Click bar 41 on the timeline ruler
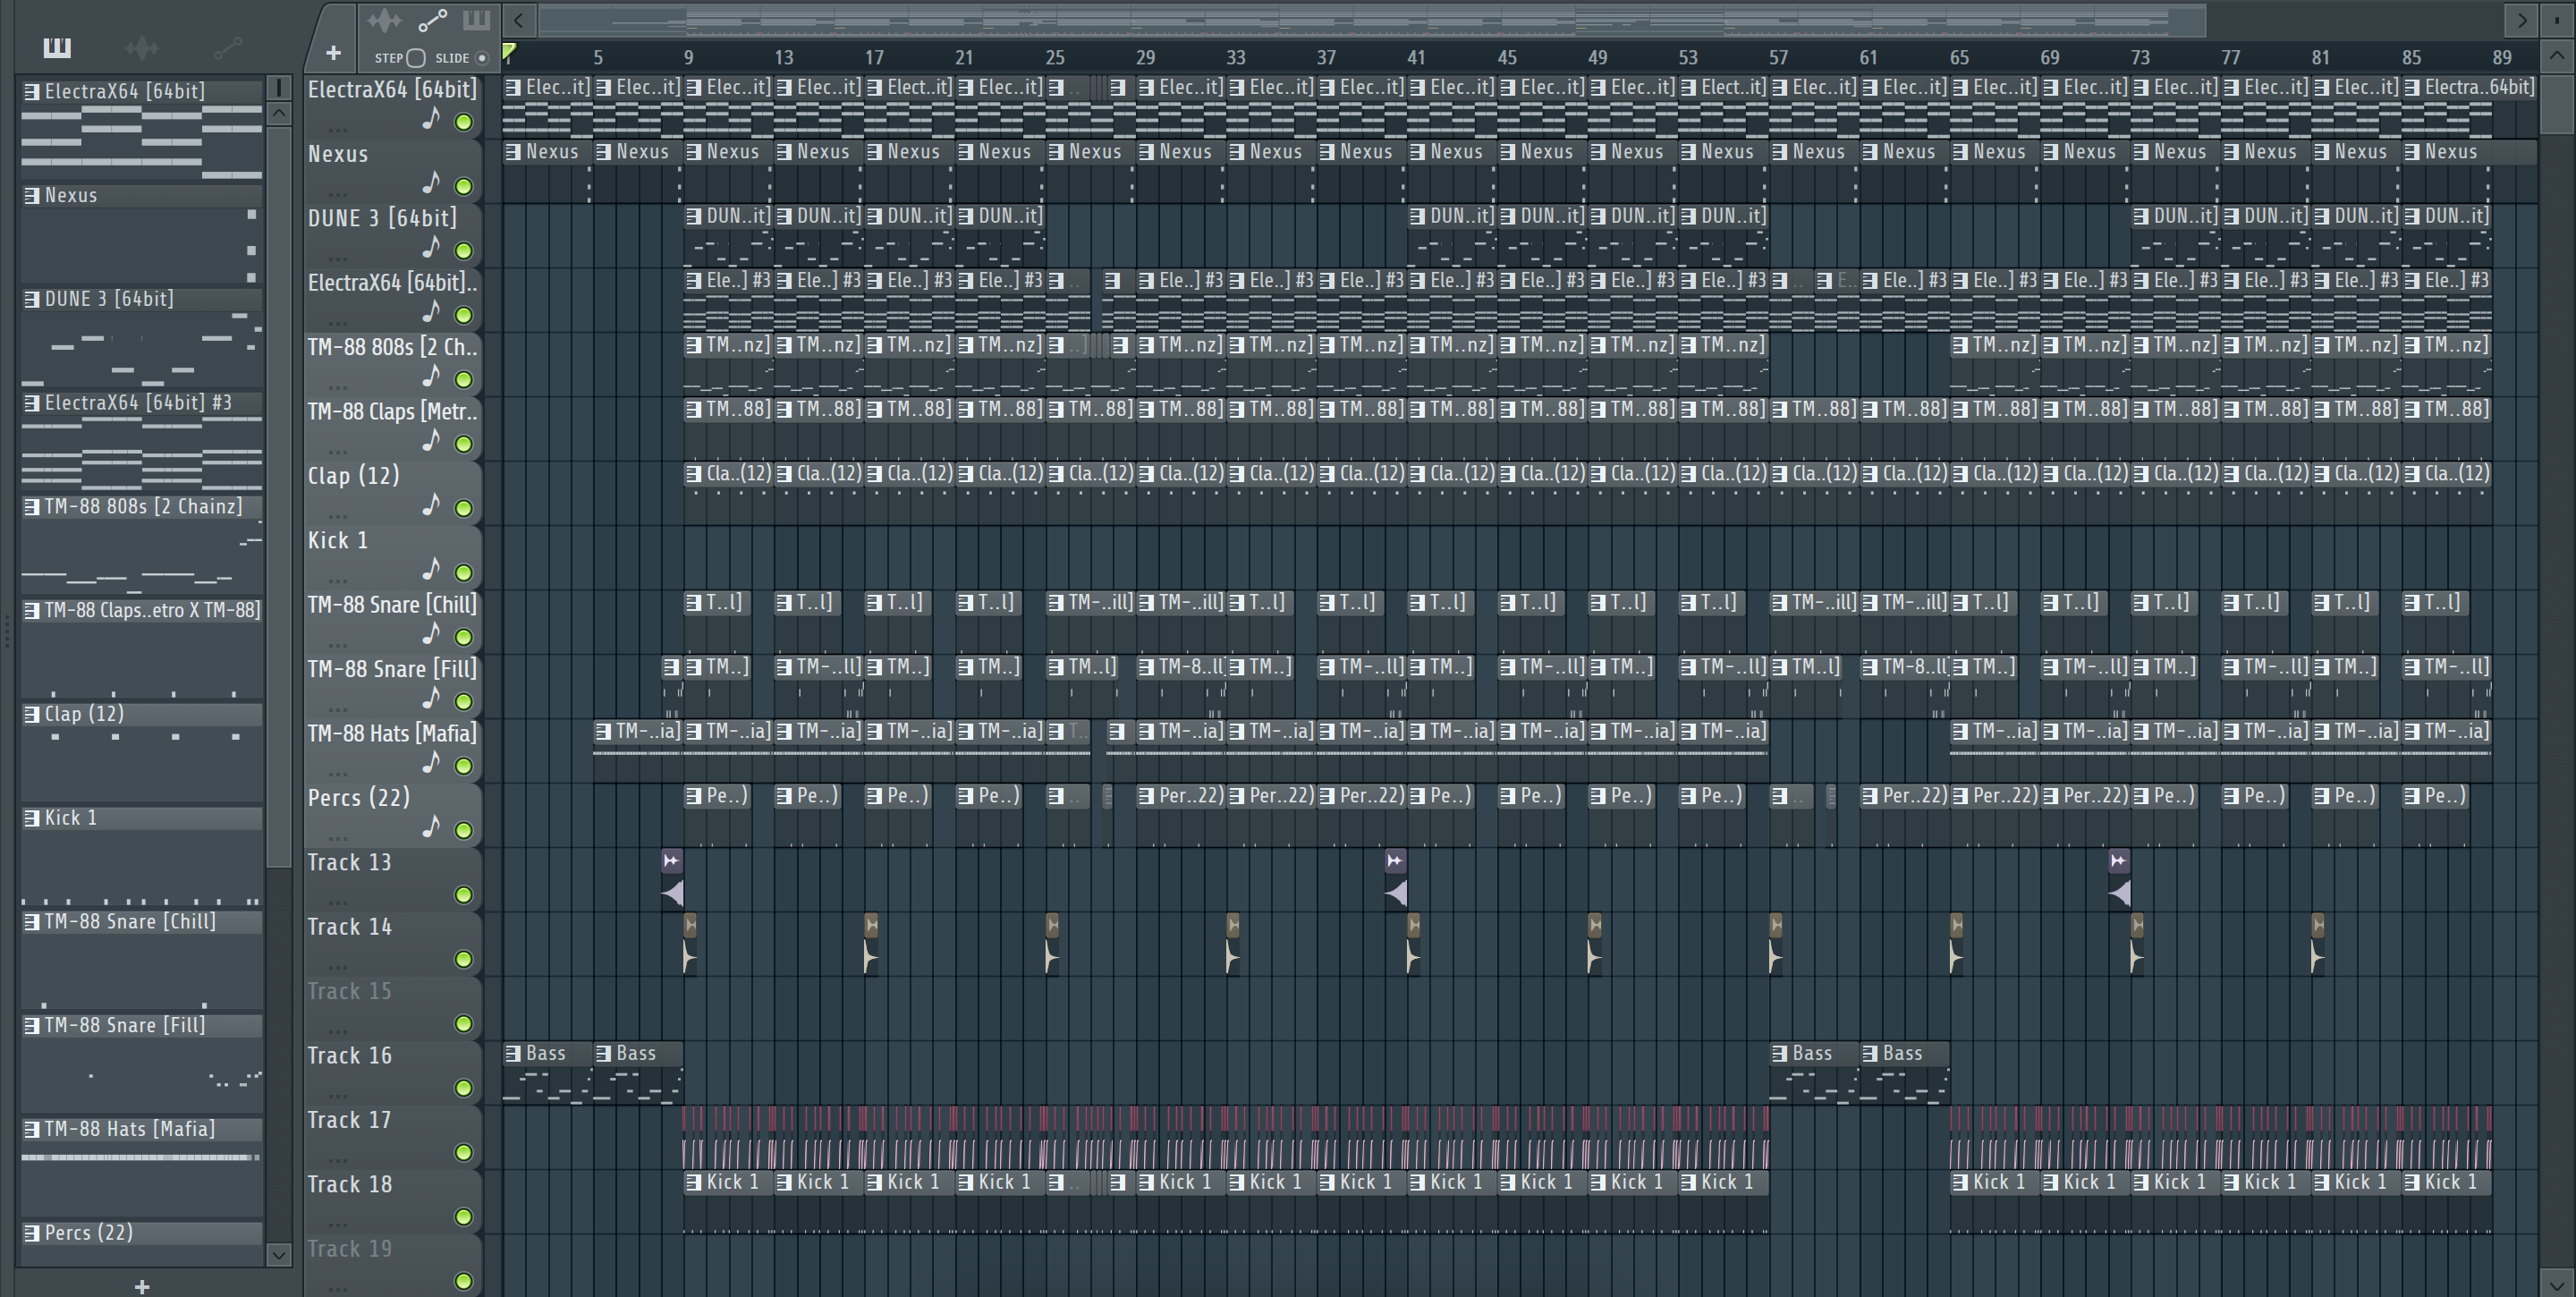This screenshot has height=1297, width=2576. click(1416, 58)
